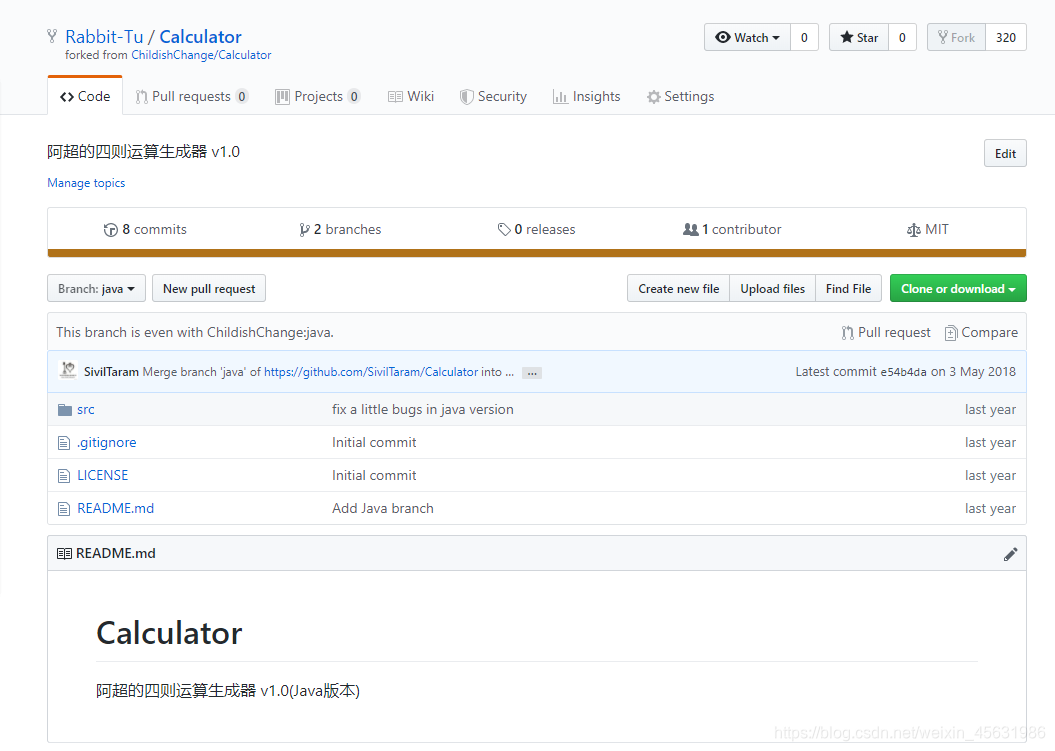This screenshot has width=1055, height=751.
Task: Click Edit description button
Action: coord(1005,153)
